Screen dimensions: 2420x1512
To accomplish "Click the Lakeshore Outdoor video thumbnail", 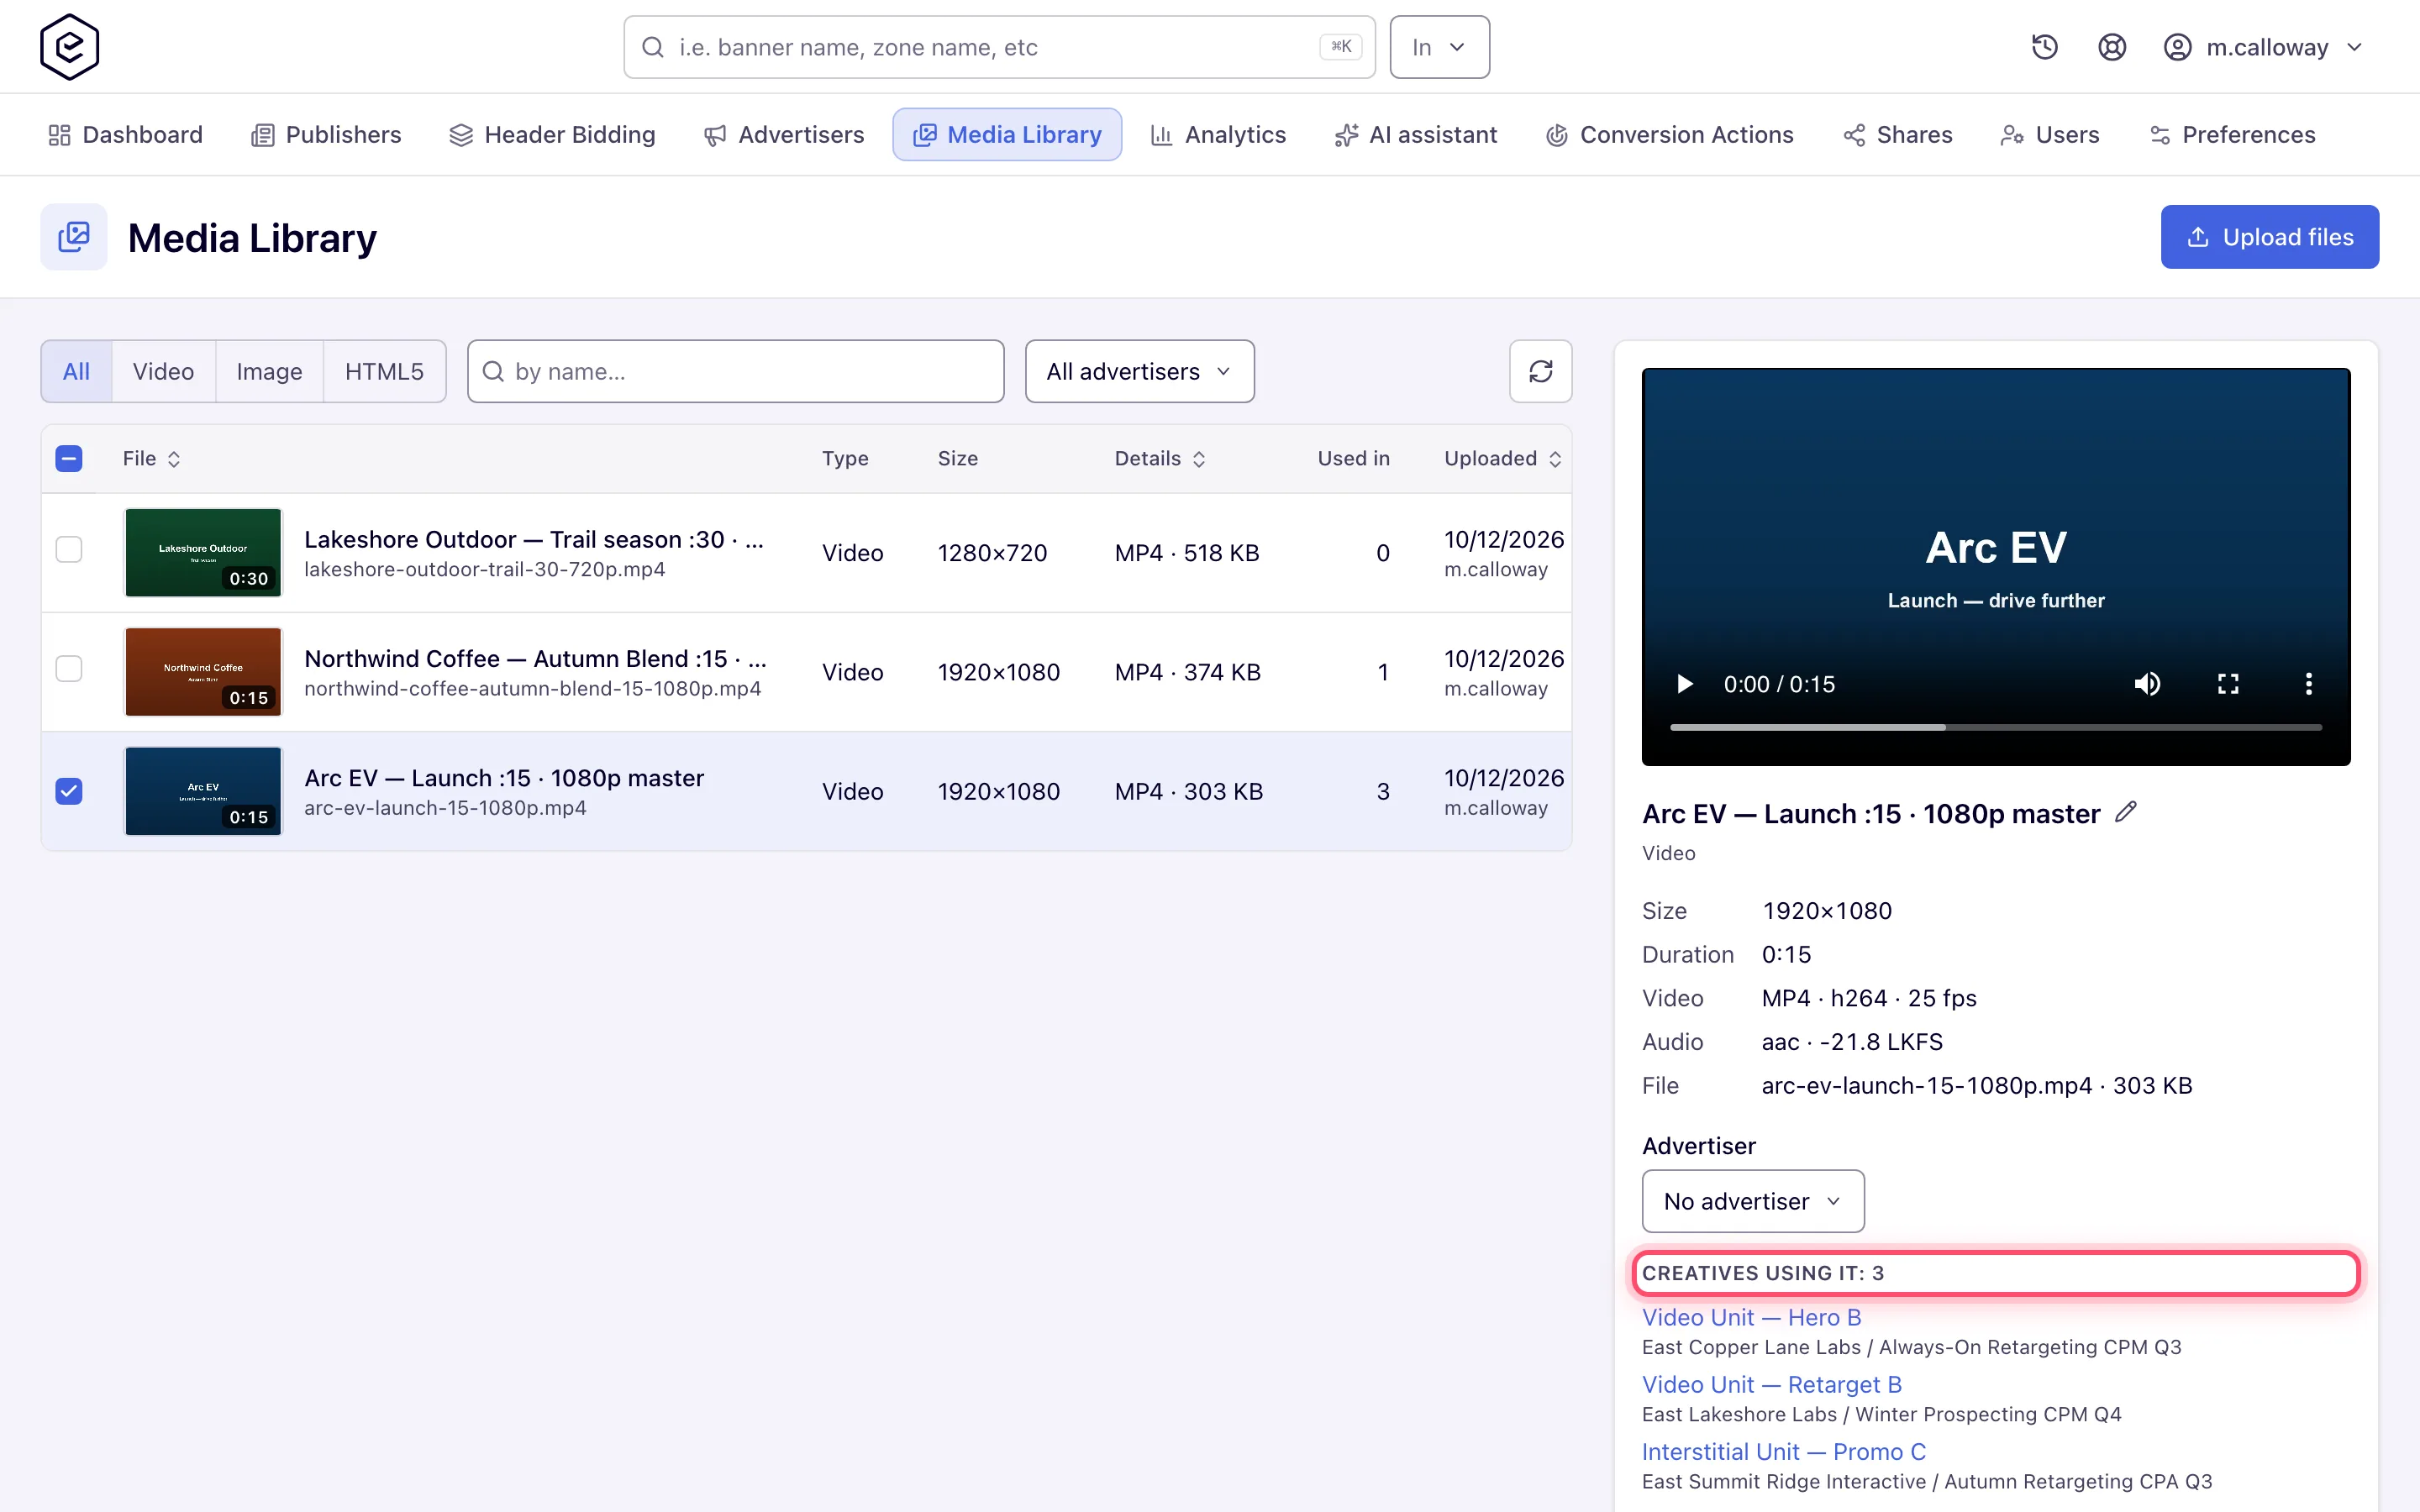I will [203, 552].
